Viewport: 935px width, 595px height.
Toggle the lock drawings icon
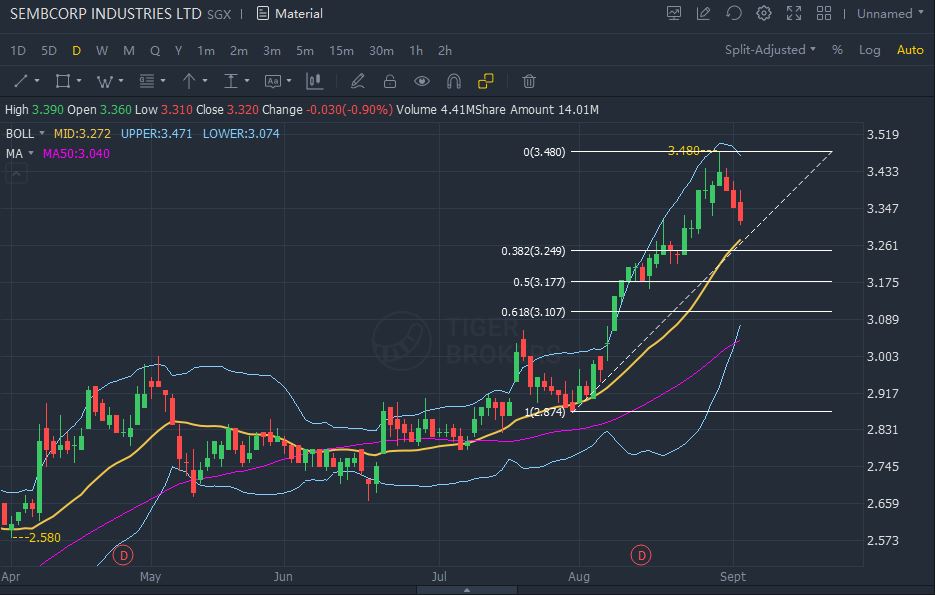click(390, 80)
